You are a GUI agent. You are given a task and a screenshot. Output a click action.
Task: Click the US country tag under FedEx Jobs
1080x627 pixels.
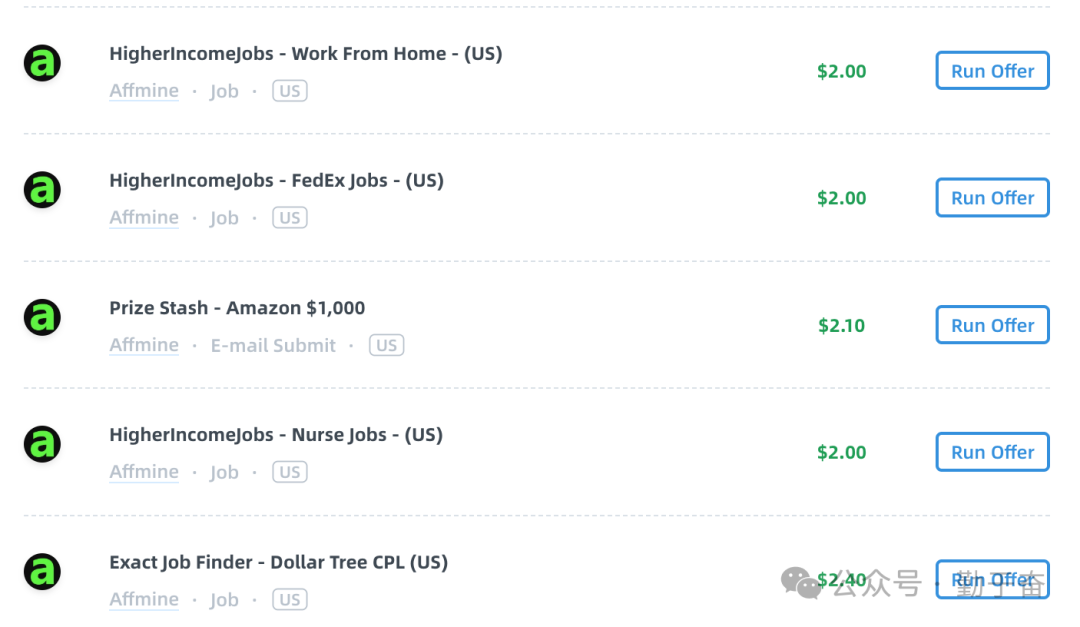coord(290,218)
